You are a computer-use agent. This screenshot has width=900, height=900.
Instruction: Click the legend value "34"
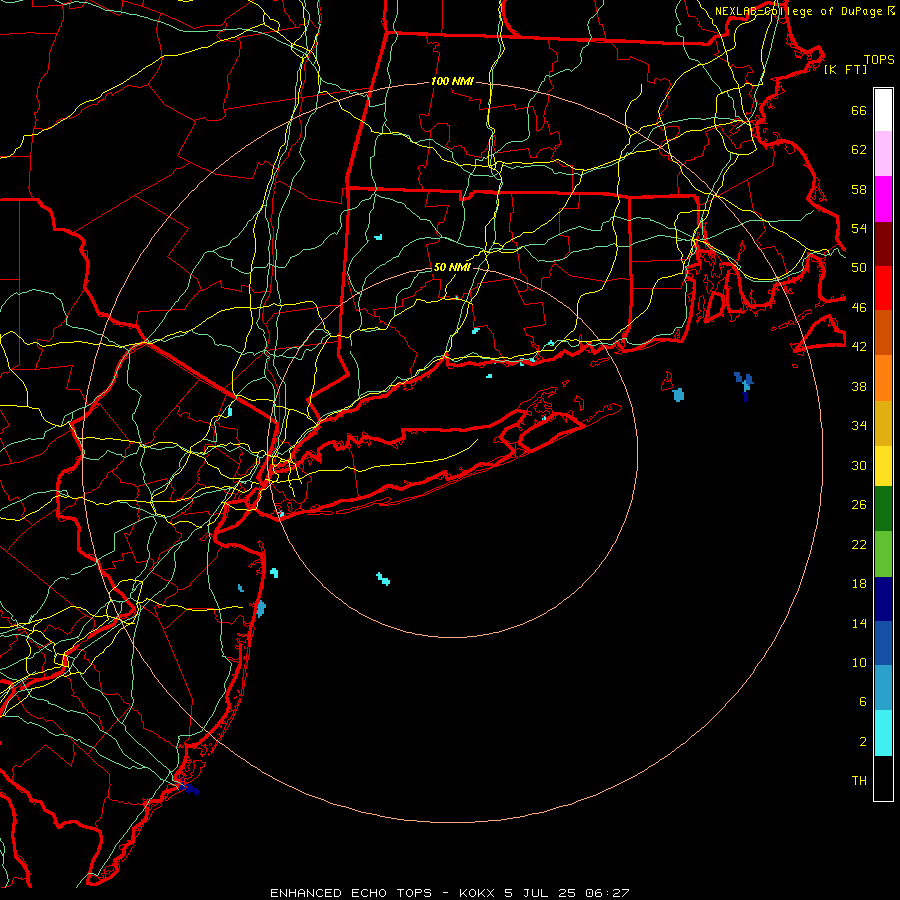859,425
